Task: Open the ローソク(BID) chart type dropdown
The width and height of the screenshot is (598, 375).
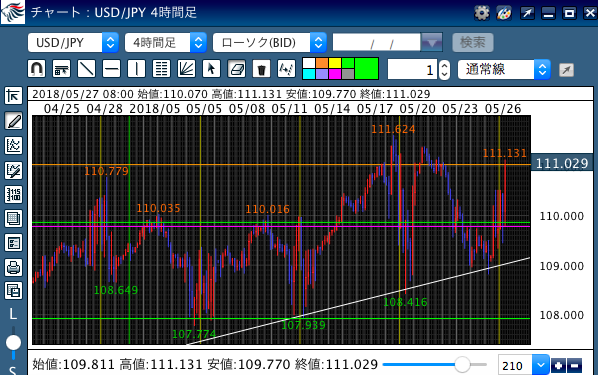Action: (270, 42)
